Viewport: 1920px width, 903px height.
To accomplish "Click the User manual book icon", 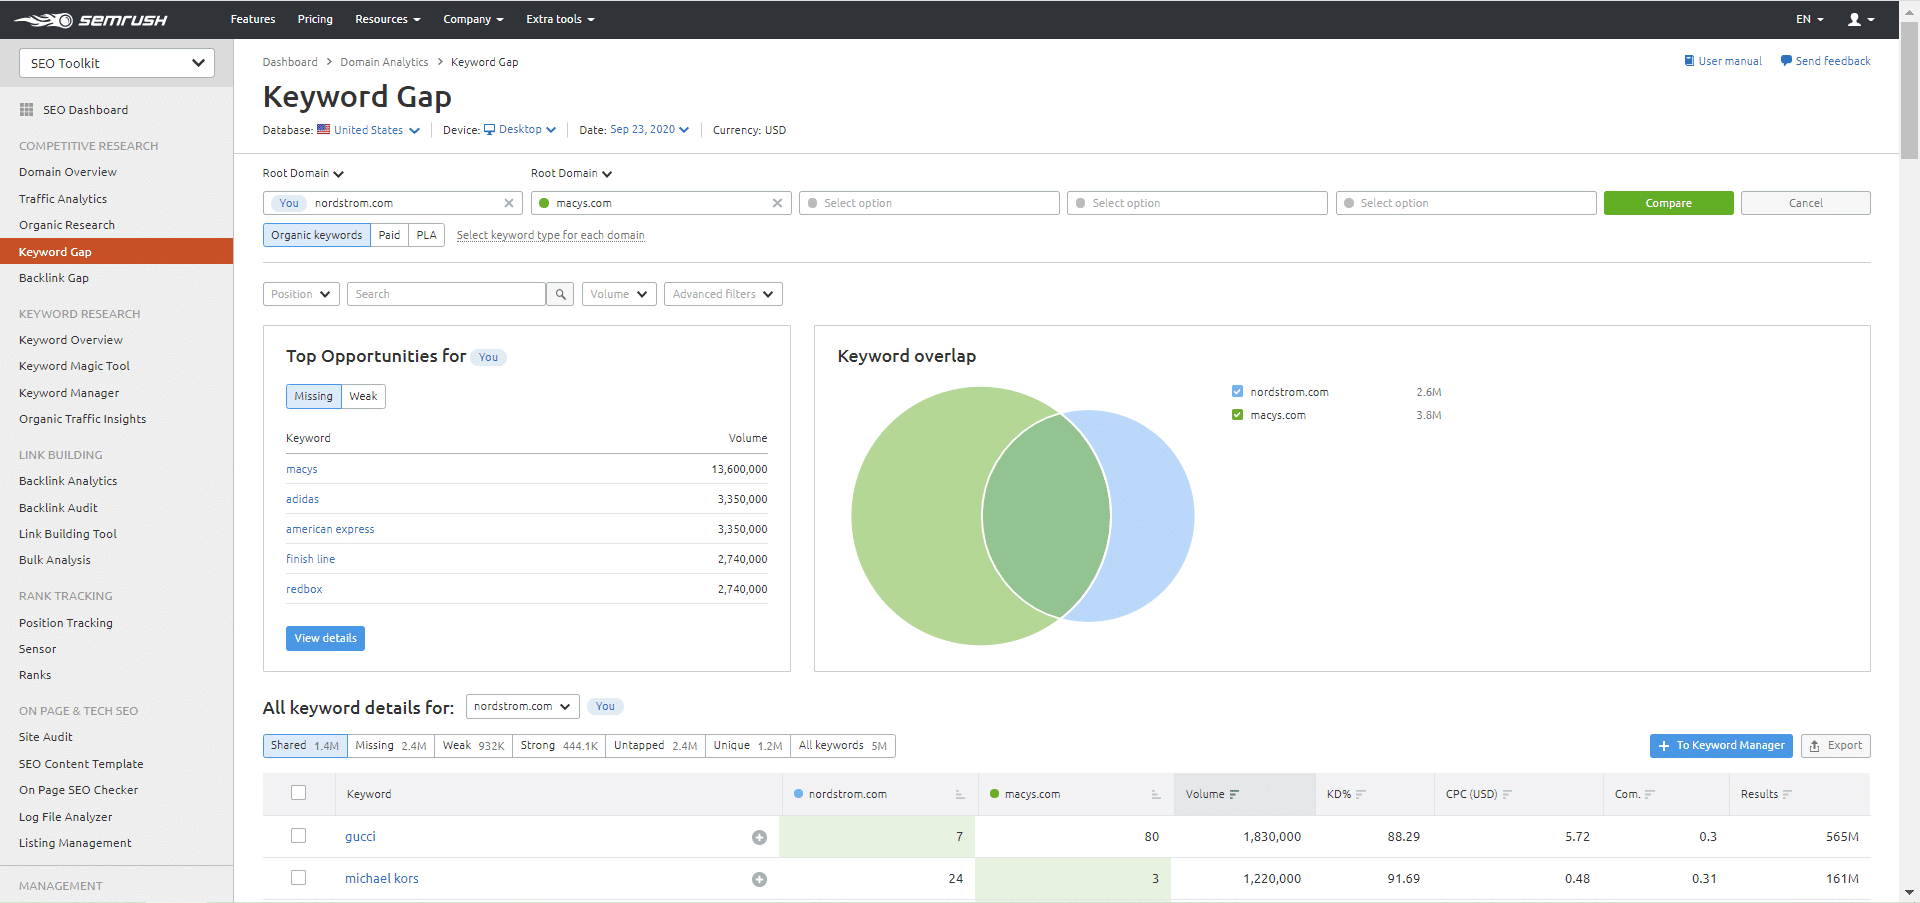I will tap(1689, 61).
